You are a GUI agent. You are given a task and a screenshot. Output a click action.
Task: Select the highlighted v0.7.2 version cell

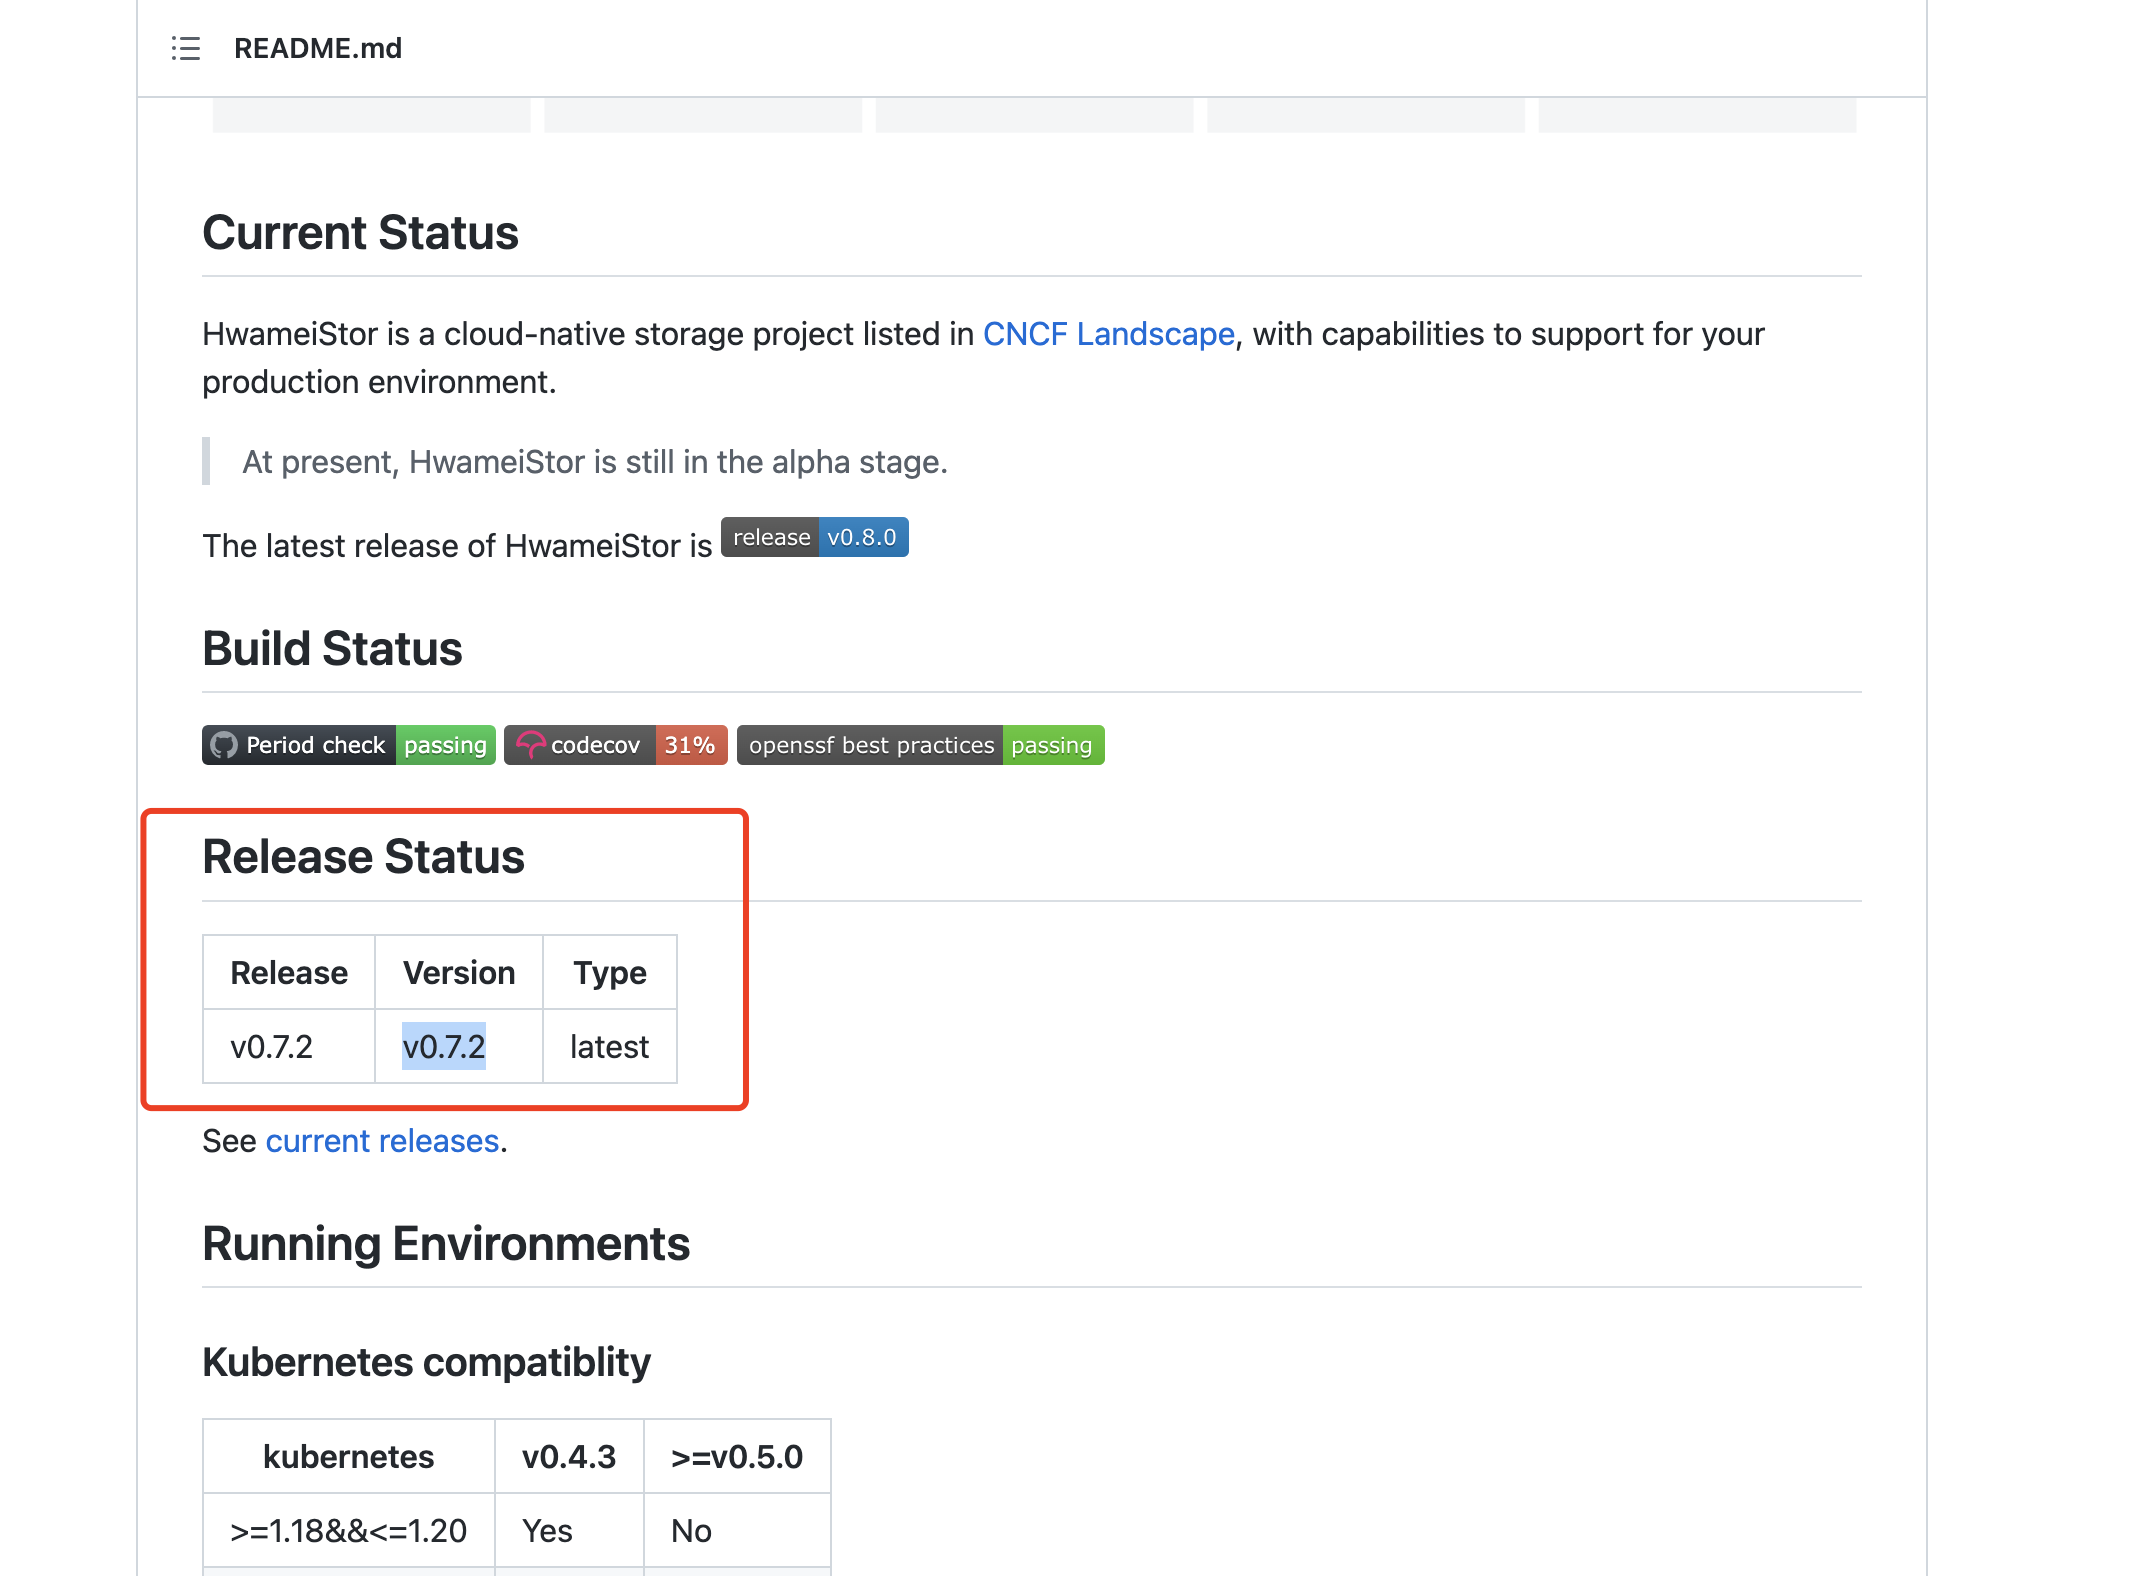(x=444, y=1046)
